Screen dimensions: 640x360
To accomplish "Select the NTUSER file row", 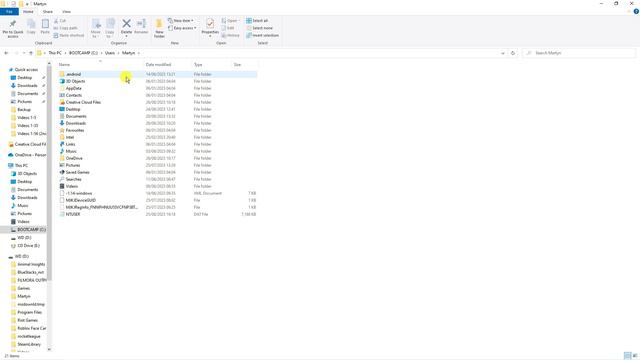I will pos(158,214).
